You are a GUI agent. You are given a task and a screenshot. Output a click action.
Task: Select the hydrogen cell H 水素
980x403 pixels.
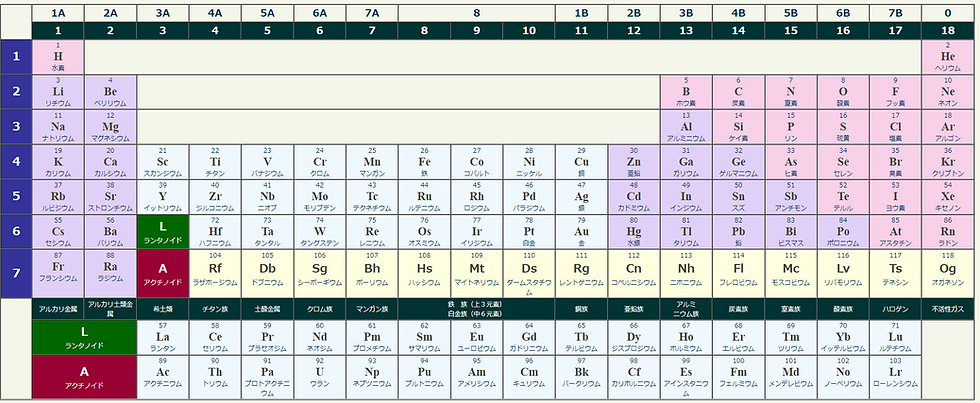58,57
